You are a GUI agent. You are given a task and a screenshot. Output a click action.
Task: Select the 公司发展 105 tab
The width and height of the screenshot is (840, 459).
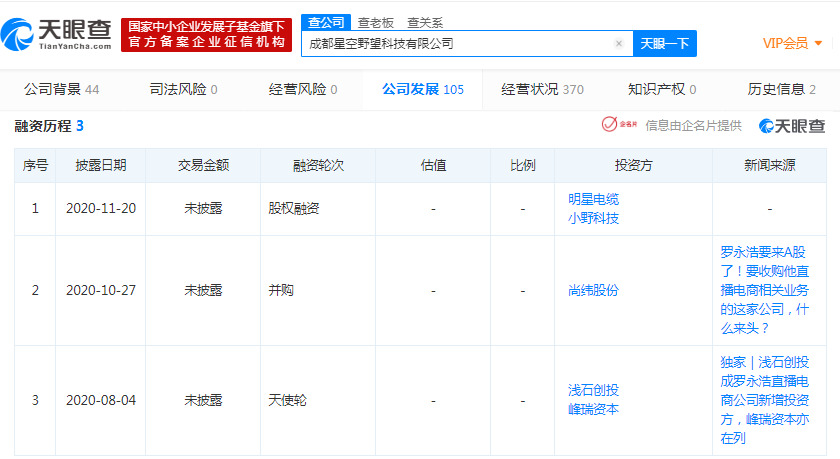coord(423,89)
